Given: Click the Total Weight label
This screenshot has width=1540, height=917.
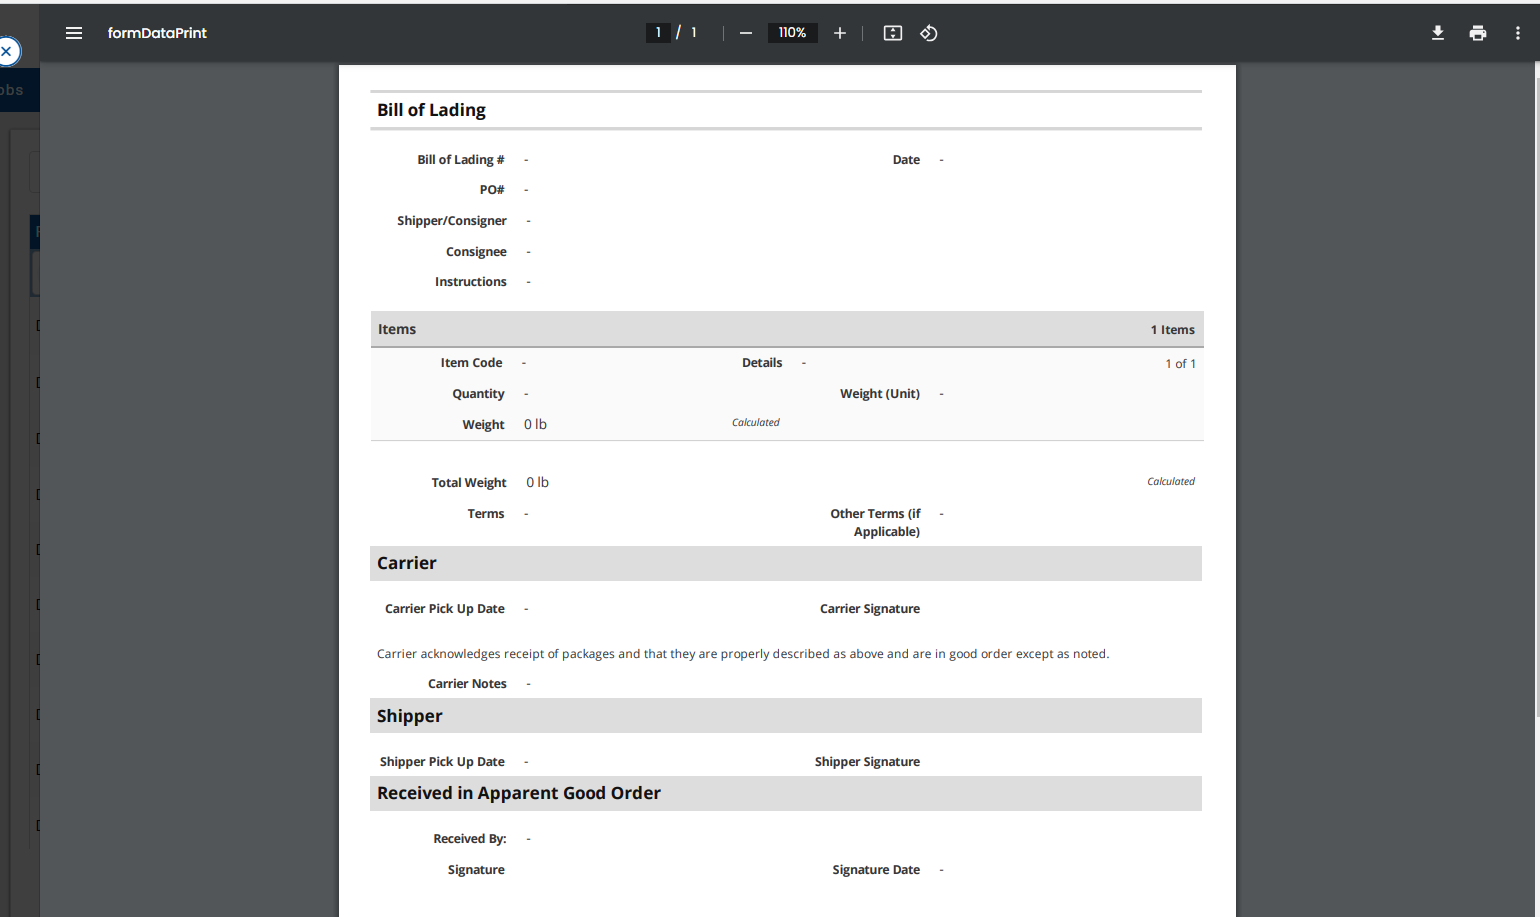Looking at the screenshot, I should [x=469, y=483].
